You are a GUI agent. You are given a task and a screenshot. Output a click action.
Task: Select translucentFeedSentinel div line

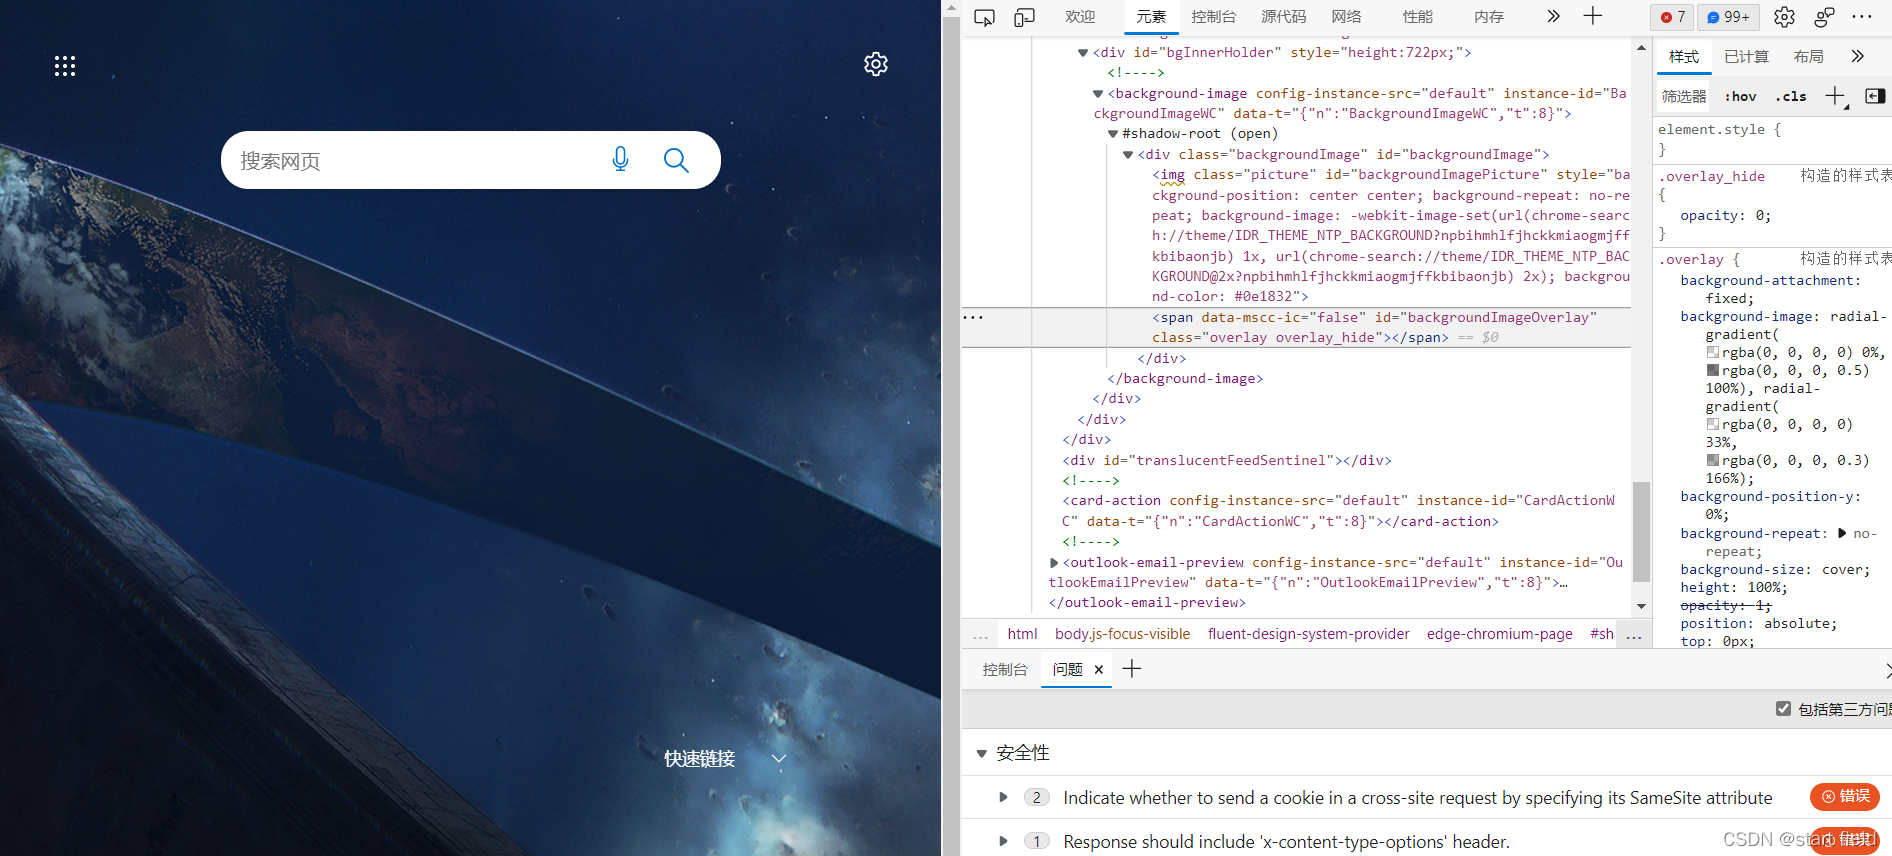pyautogui.click(x=1226, y=461)
